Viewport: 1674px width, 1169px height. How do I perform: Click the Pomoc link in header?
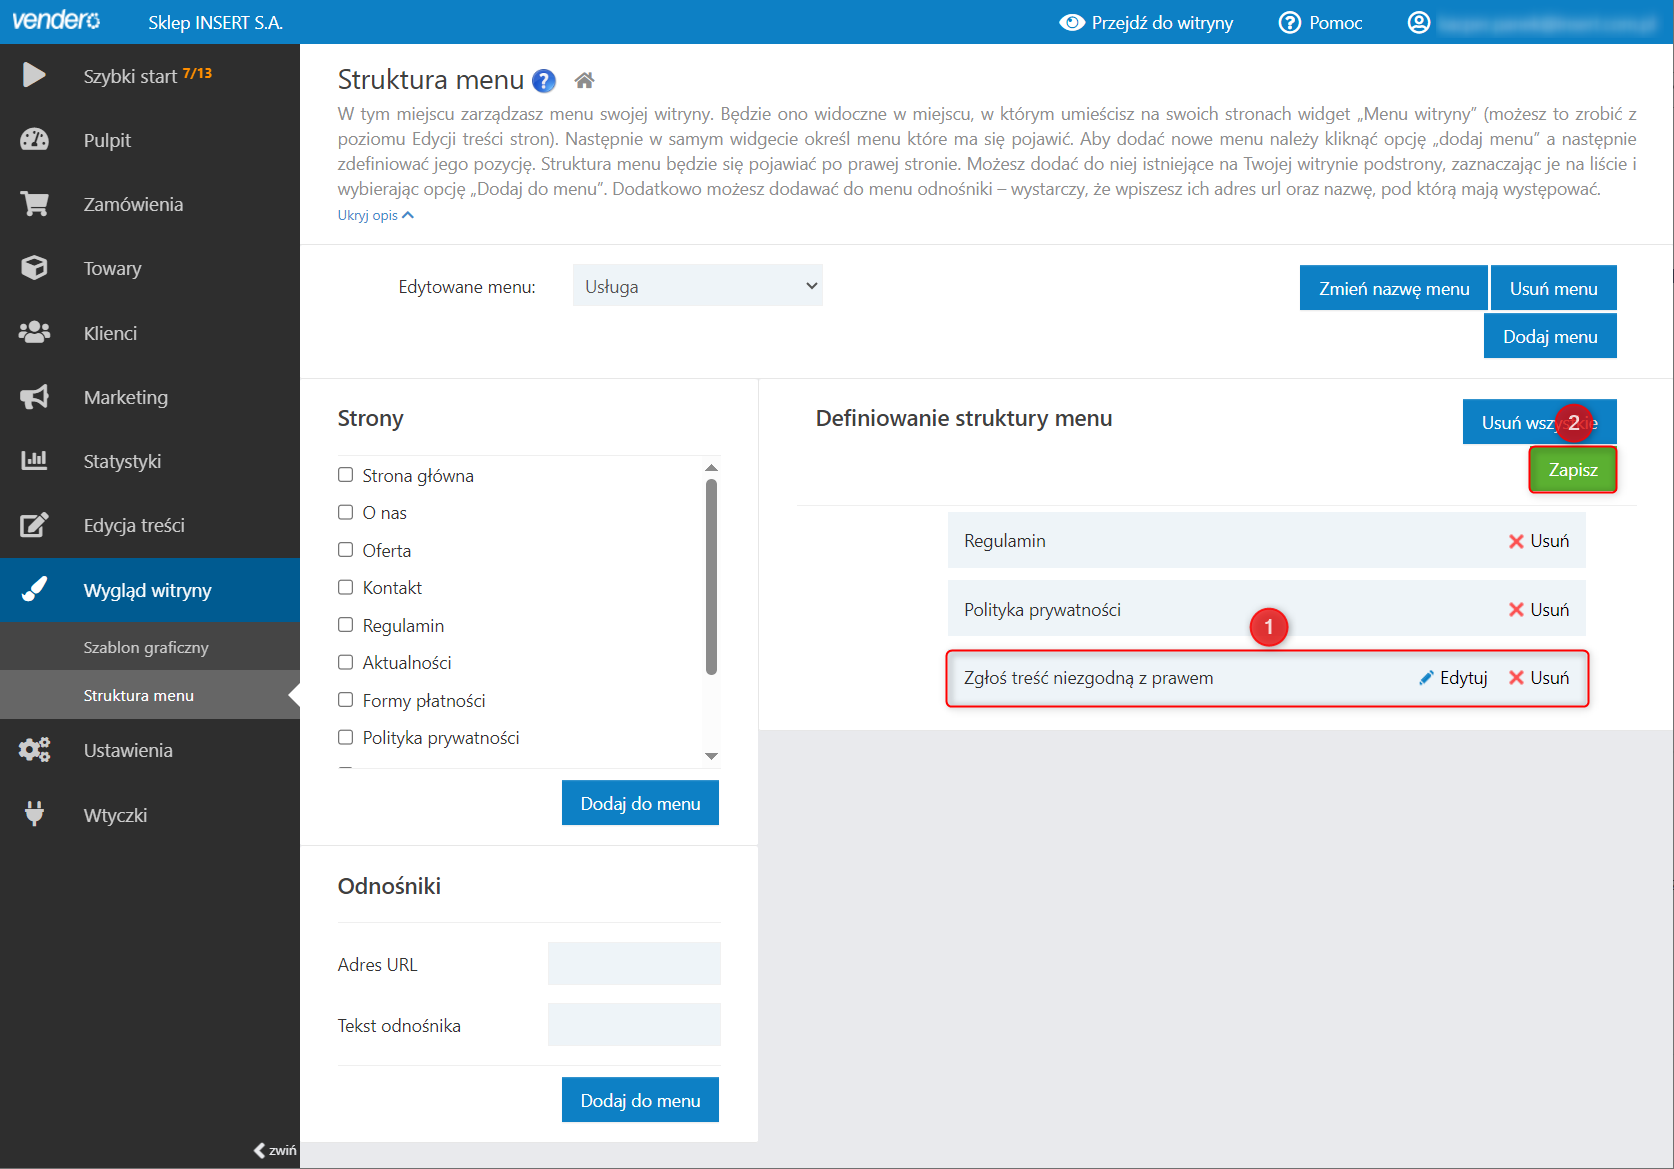coord(1321,22)
